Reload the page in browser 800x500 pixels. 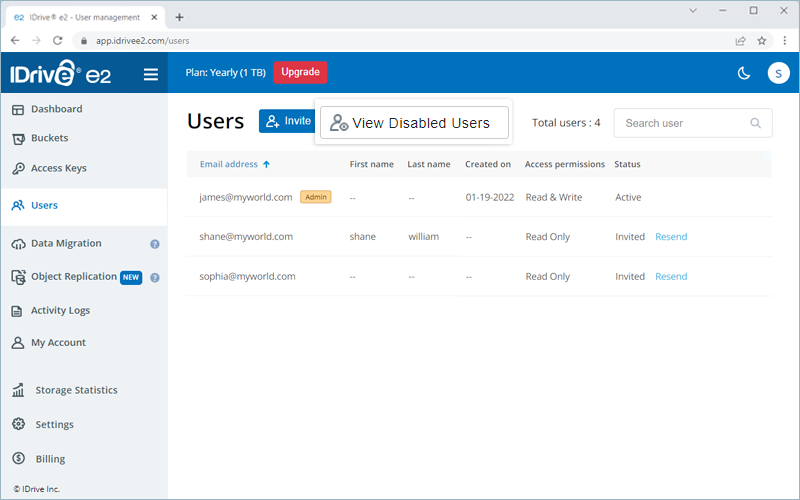[x=58, y=40]
